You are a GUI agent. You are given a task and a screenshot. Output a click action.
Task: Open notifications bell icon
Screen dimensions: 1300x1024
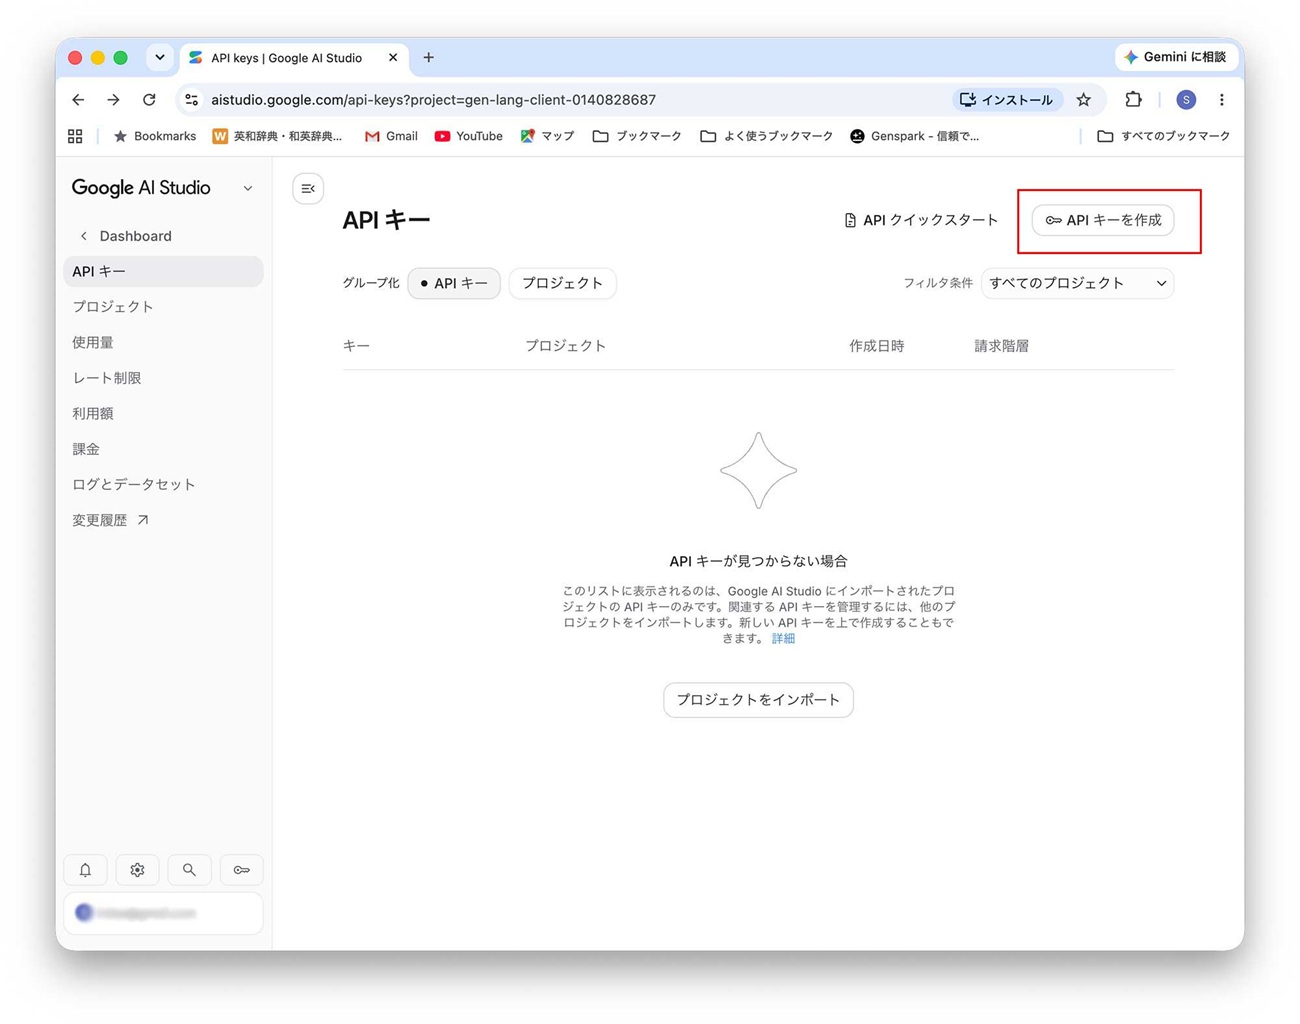pos(86,870)
